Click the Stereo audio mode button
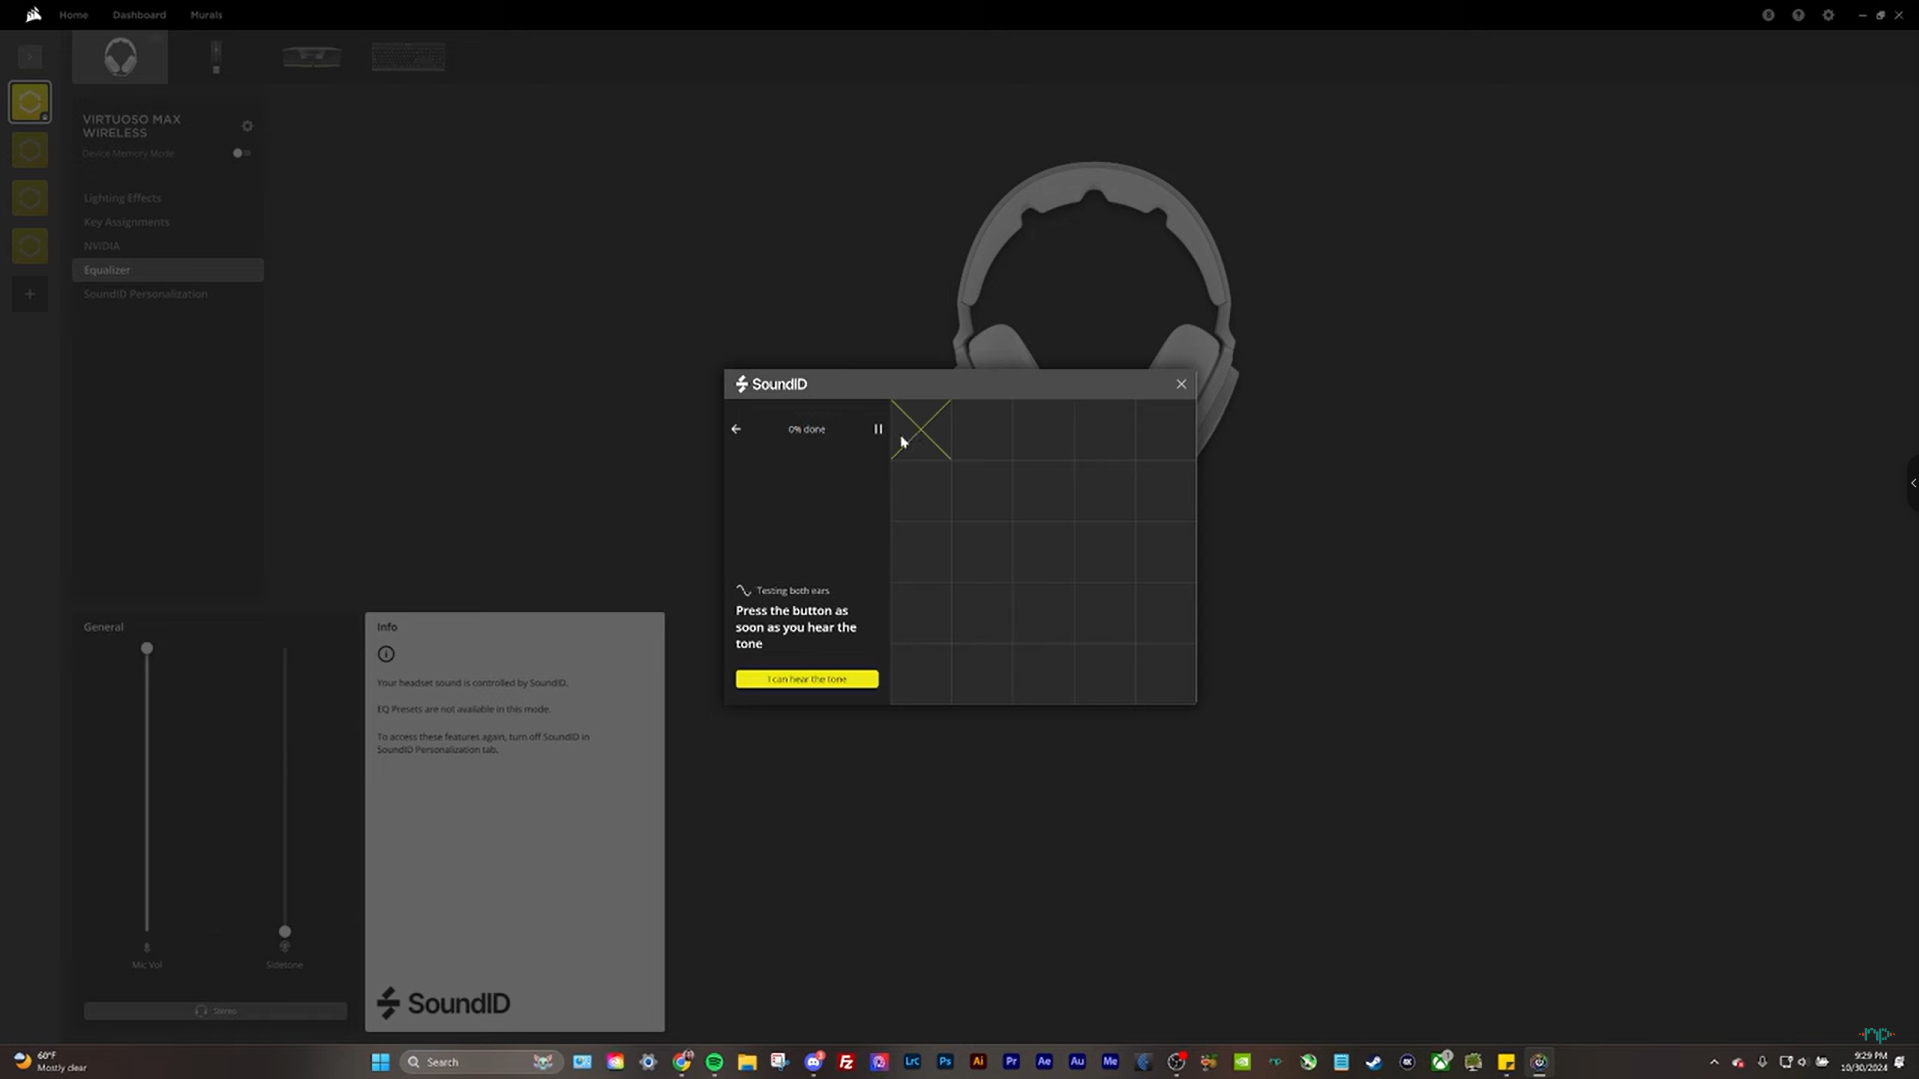The image size is (1919, 1079). click(215, 1011)
